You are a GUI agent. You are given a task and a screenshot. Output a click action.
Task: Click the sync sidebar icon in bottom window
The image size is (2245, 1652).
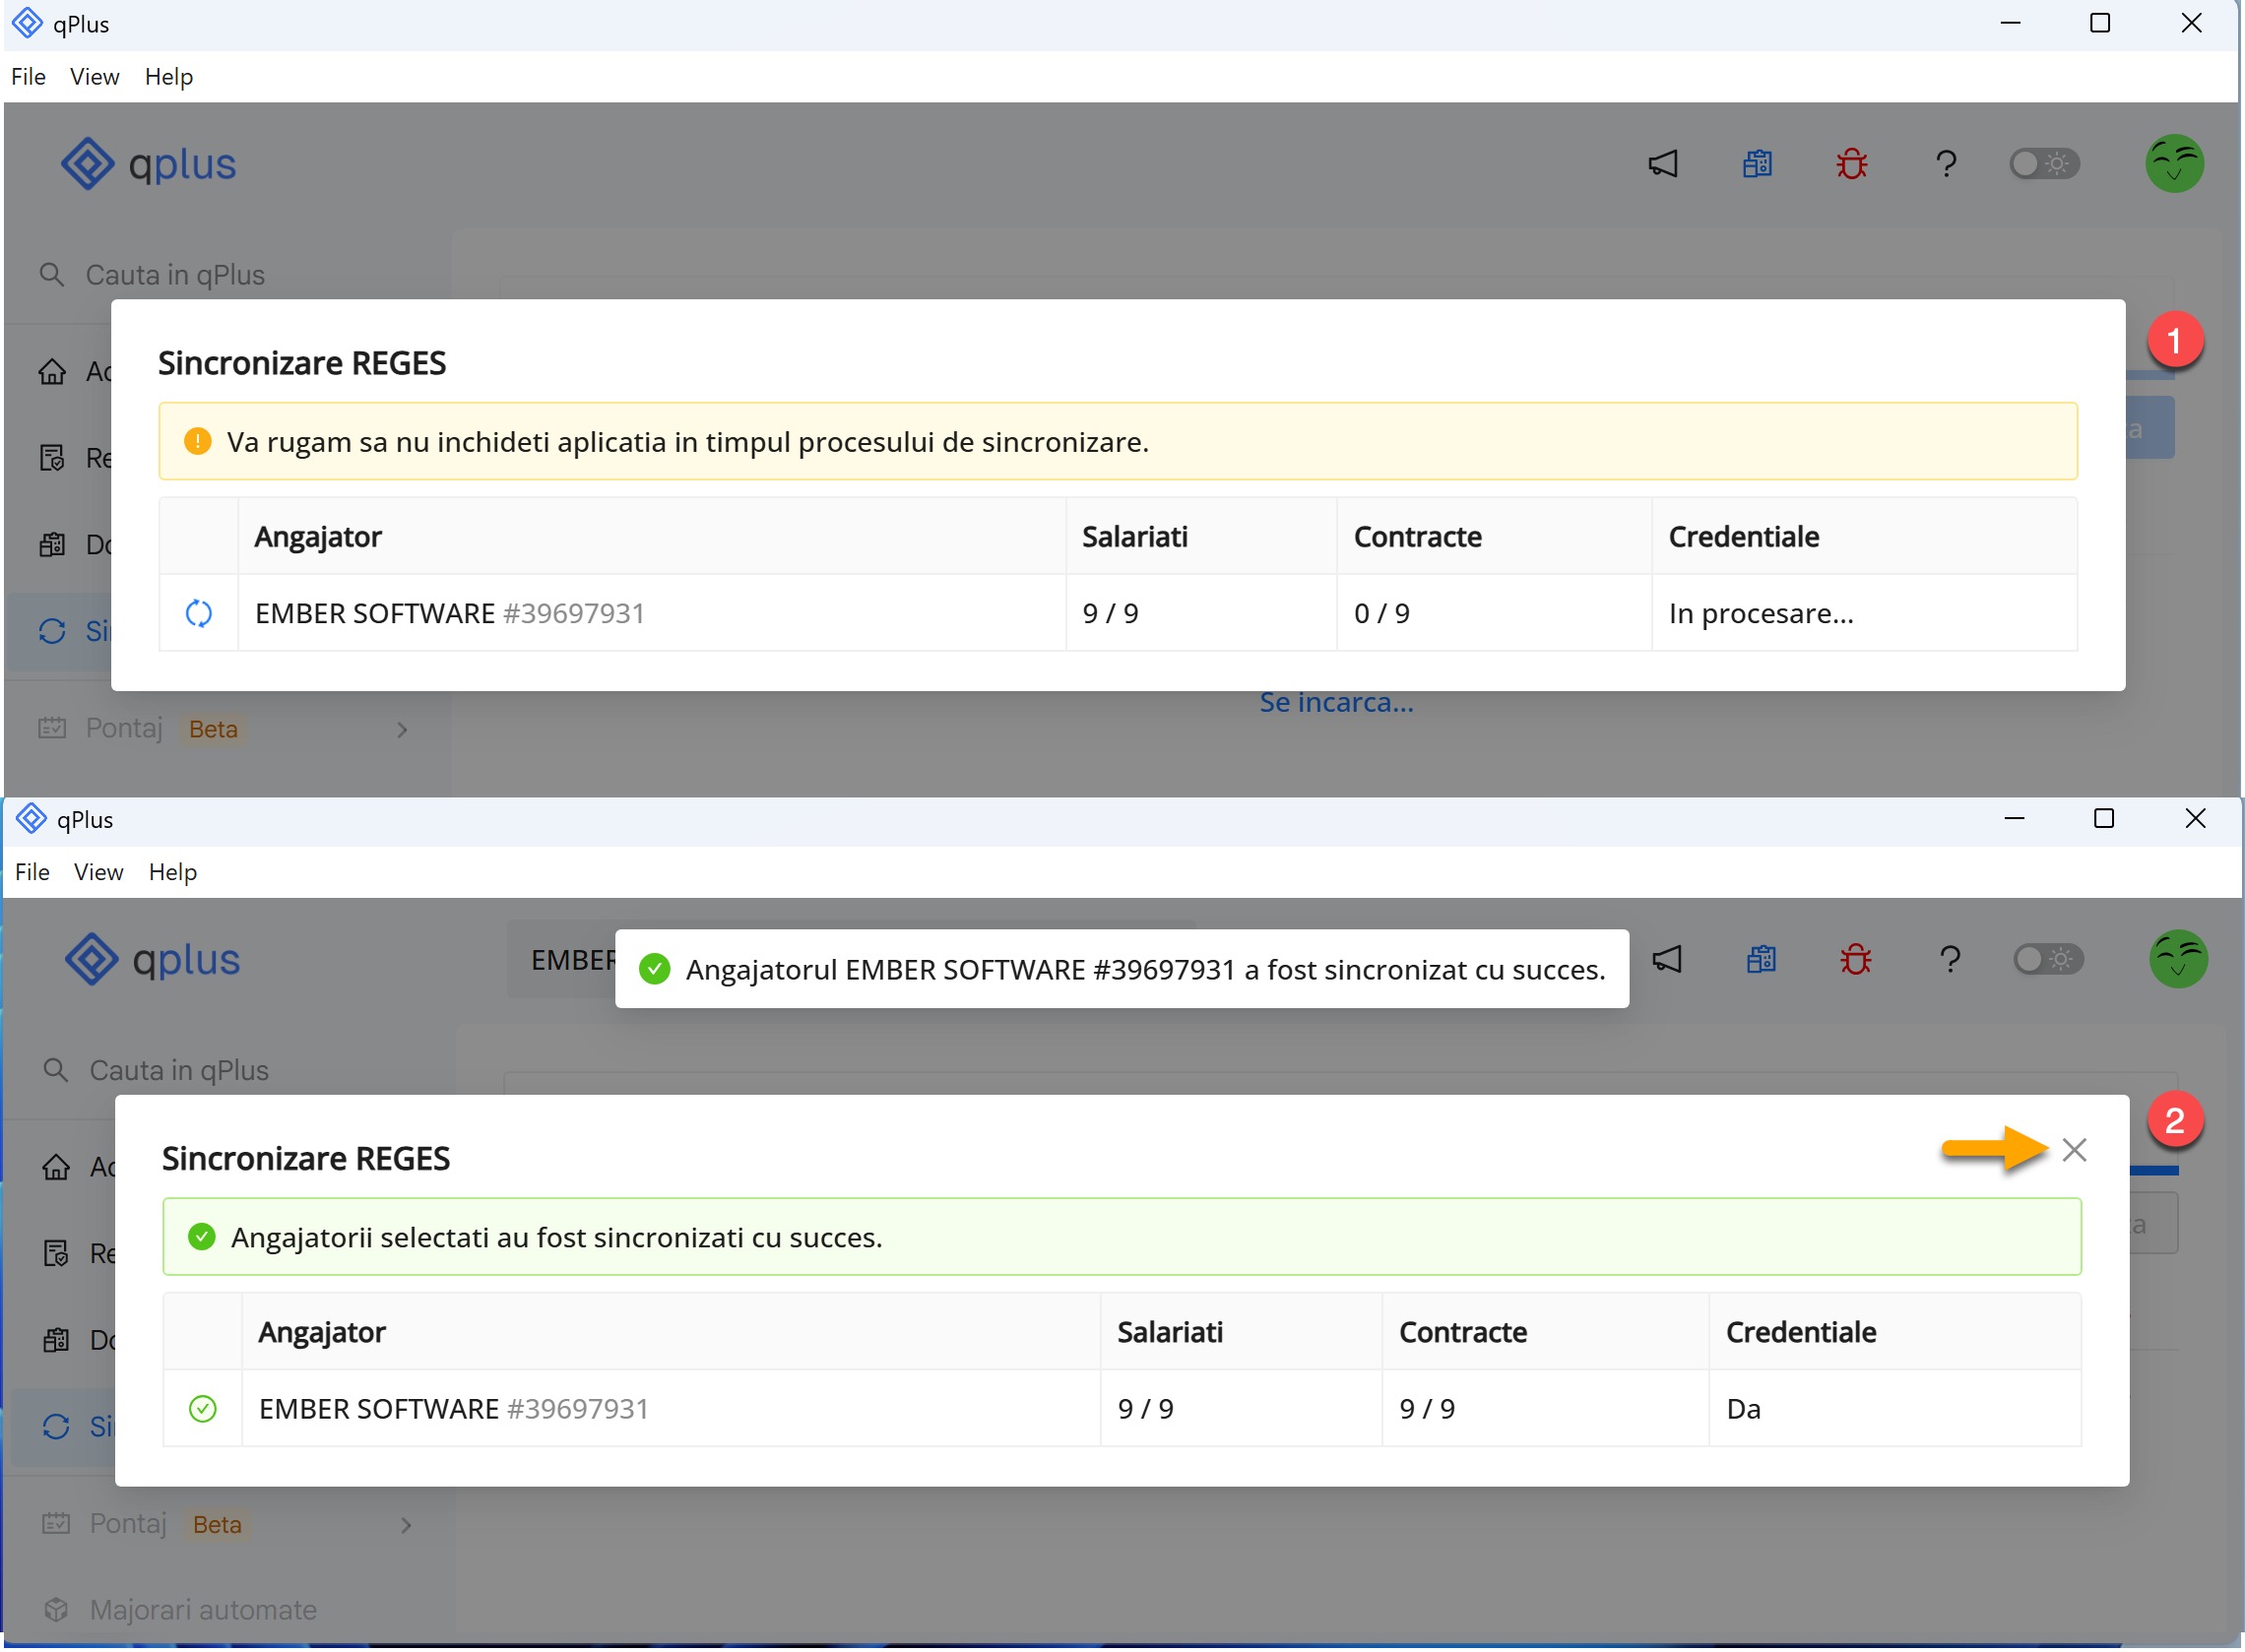[56, 1426]
